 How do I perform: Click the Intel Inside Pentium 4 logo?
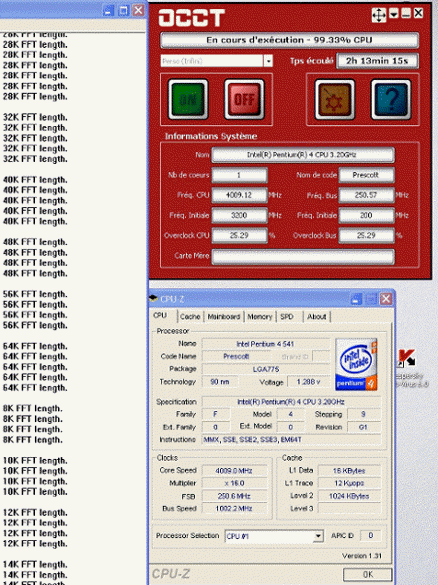click(x=356, y=364)
